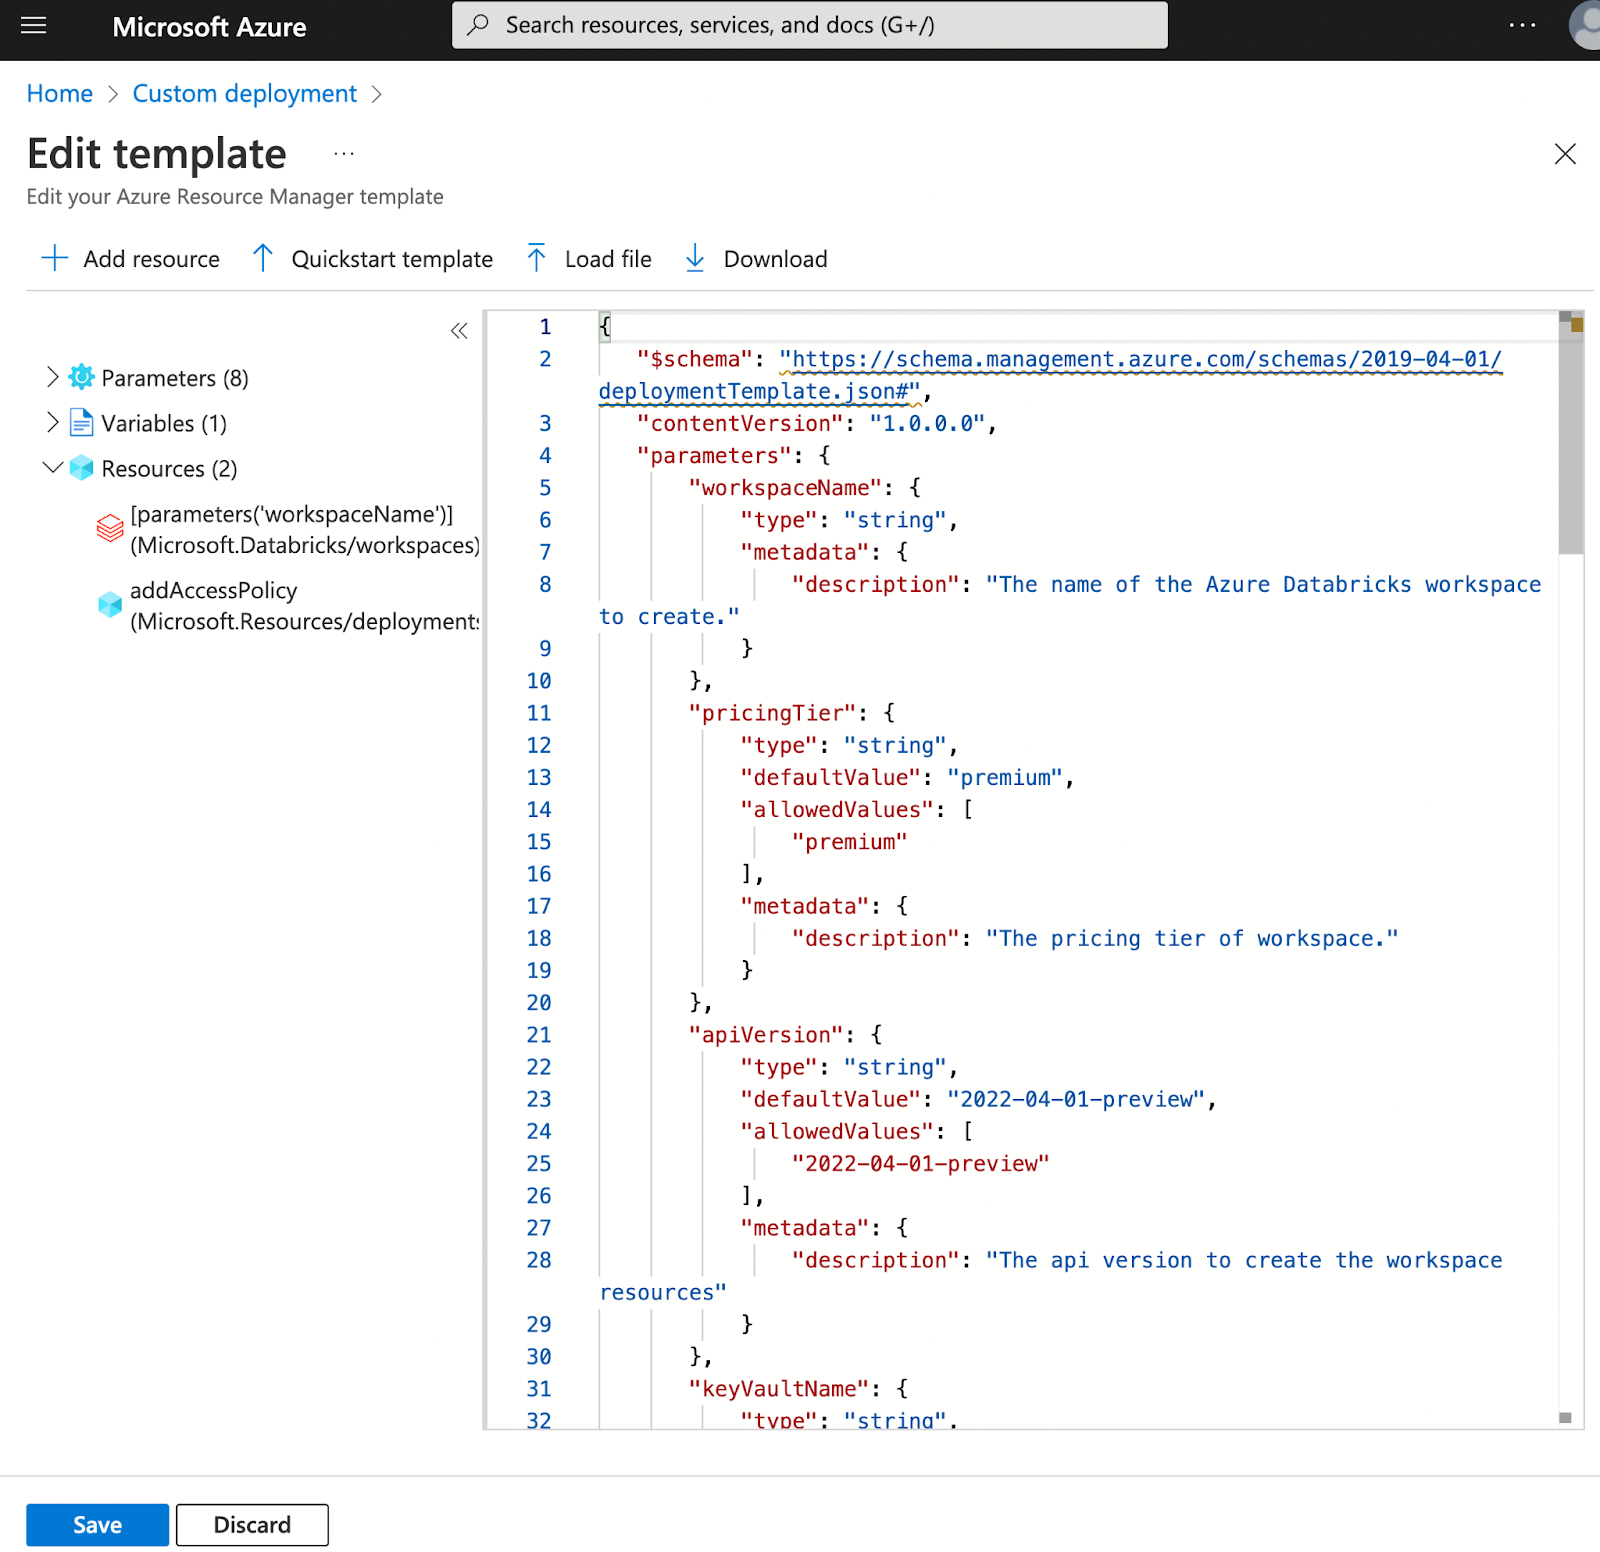
Task: Collapse the template tree panel
Action: pos(459,331)
